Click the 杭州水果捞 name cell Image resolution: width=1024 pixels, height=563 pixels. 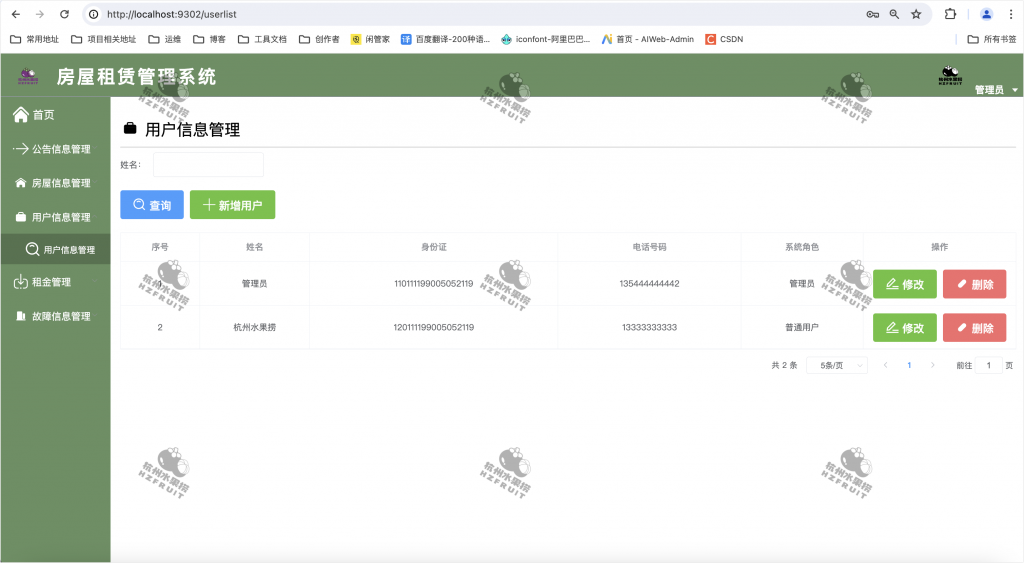[255, 327]
